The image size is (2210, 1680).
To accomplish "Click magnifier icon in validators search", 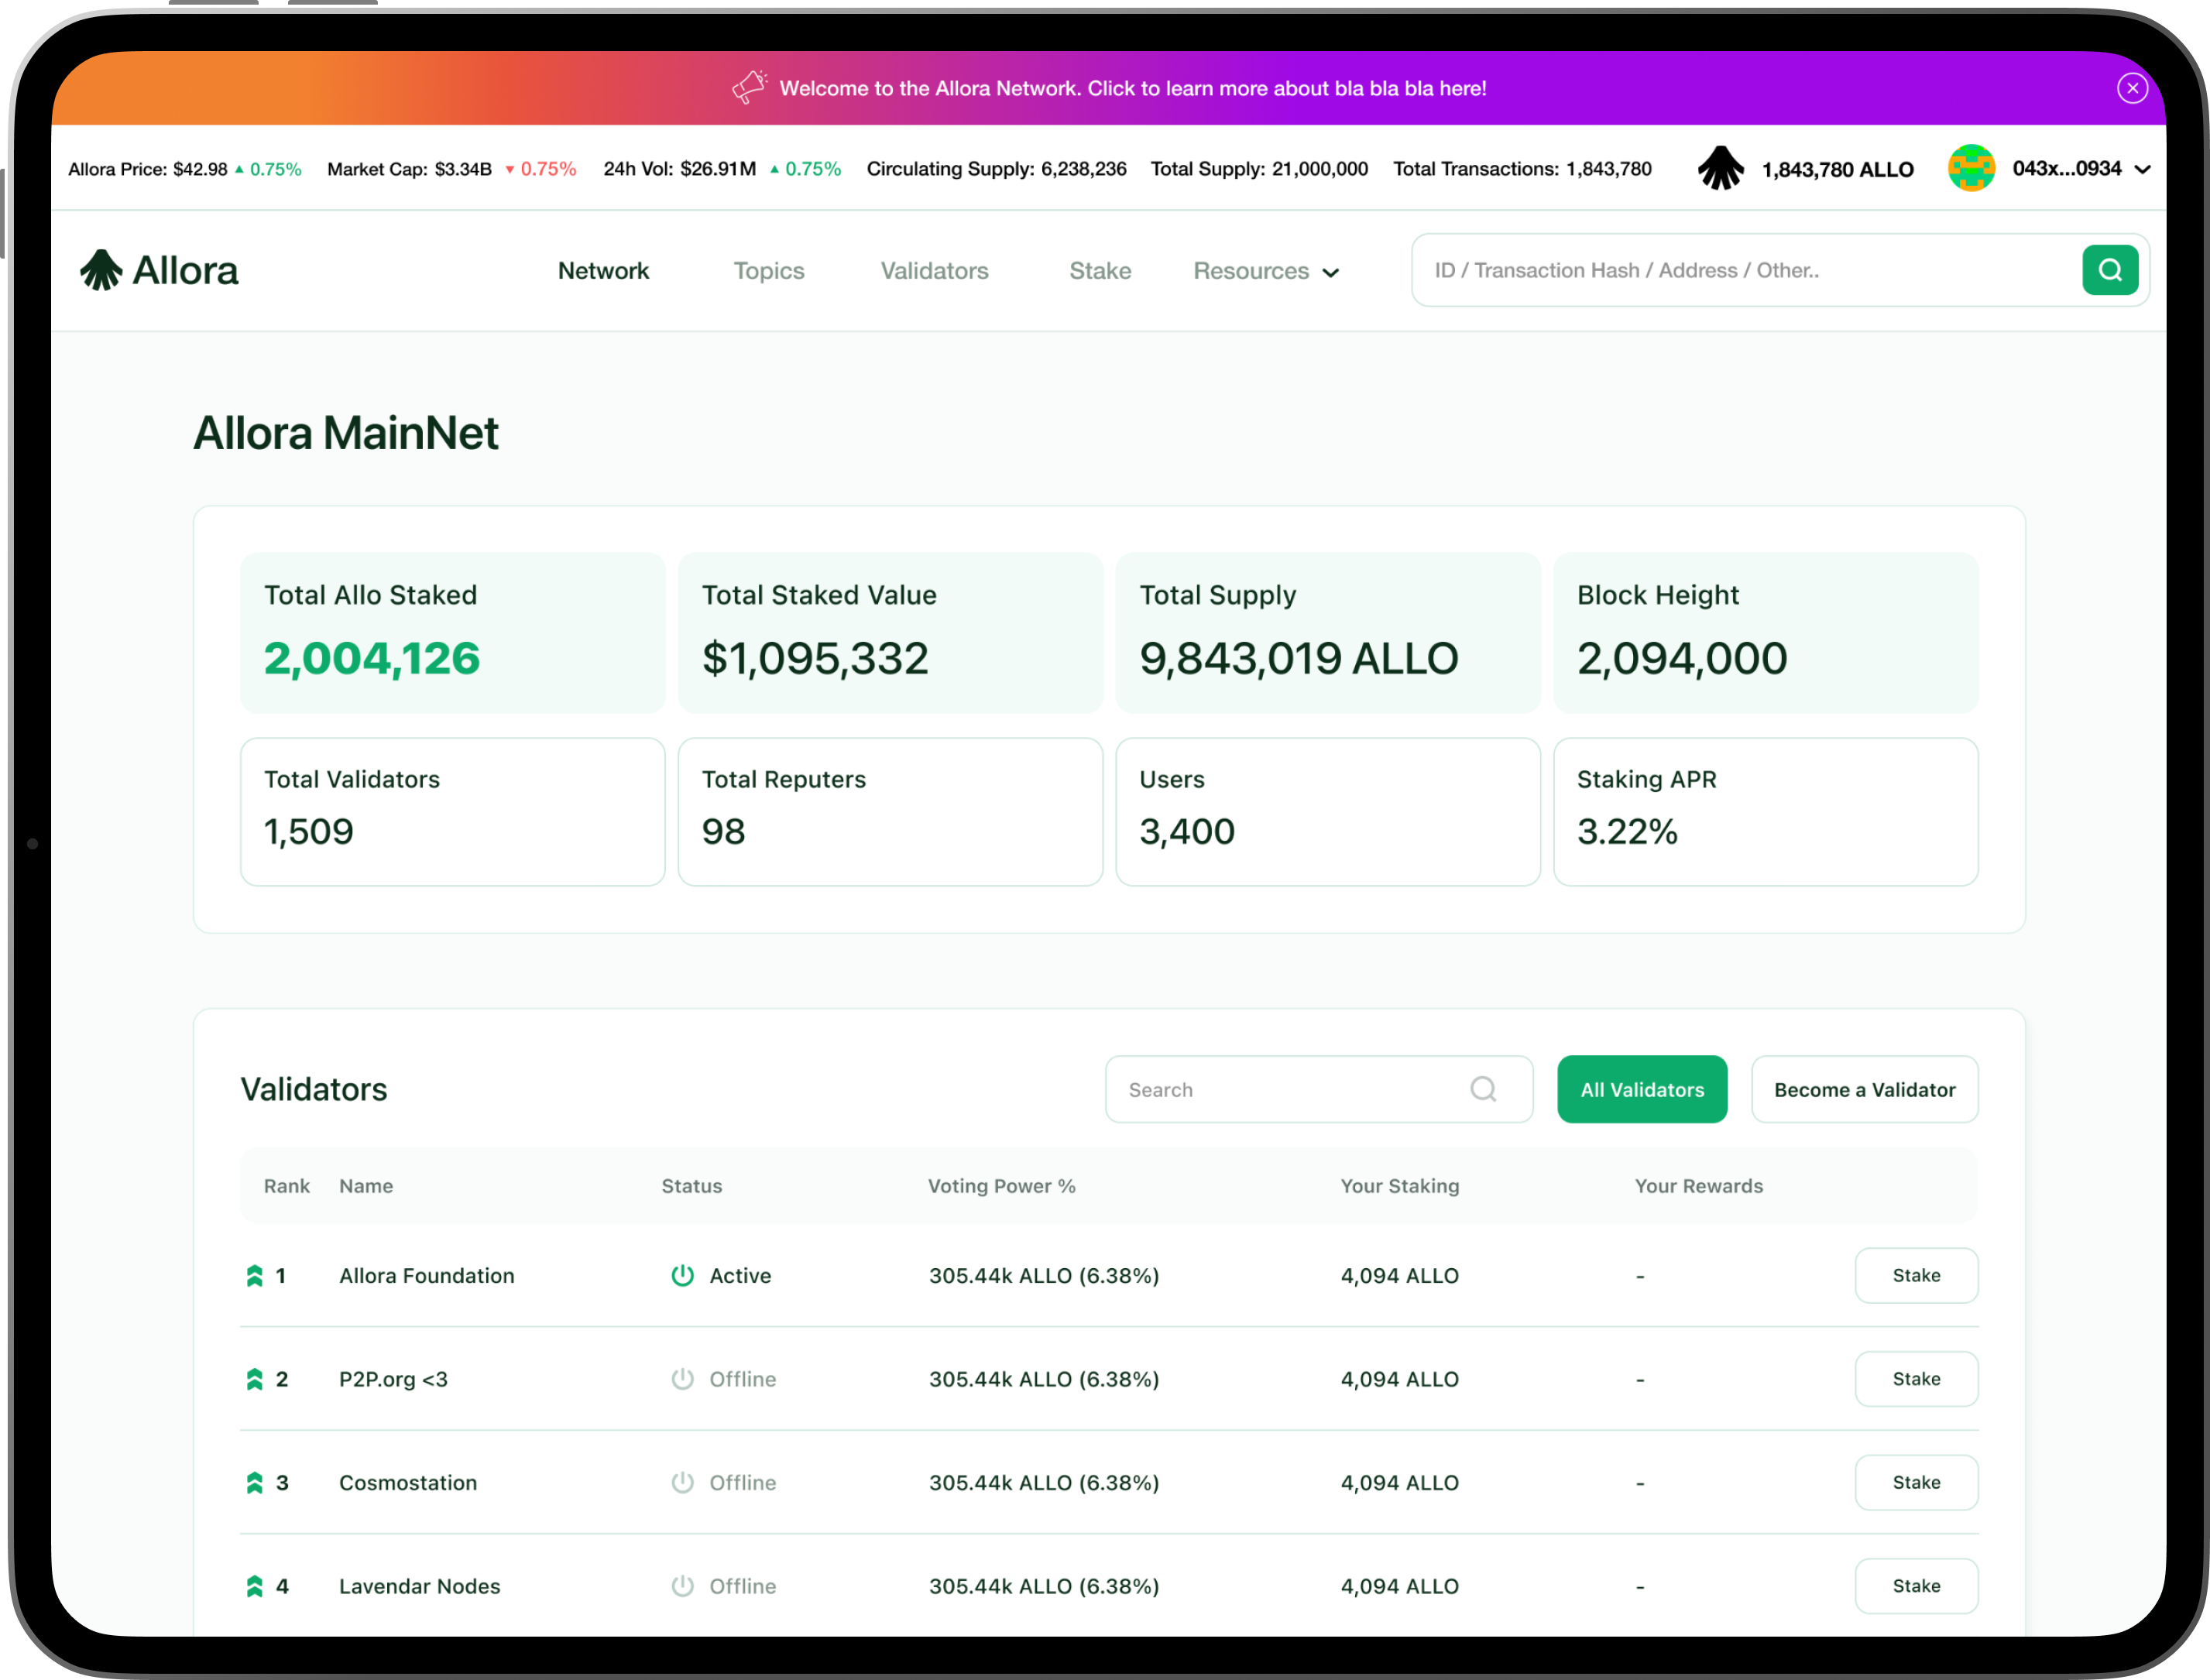I will (x=1483, y=1089).
